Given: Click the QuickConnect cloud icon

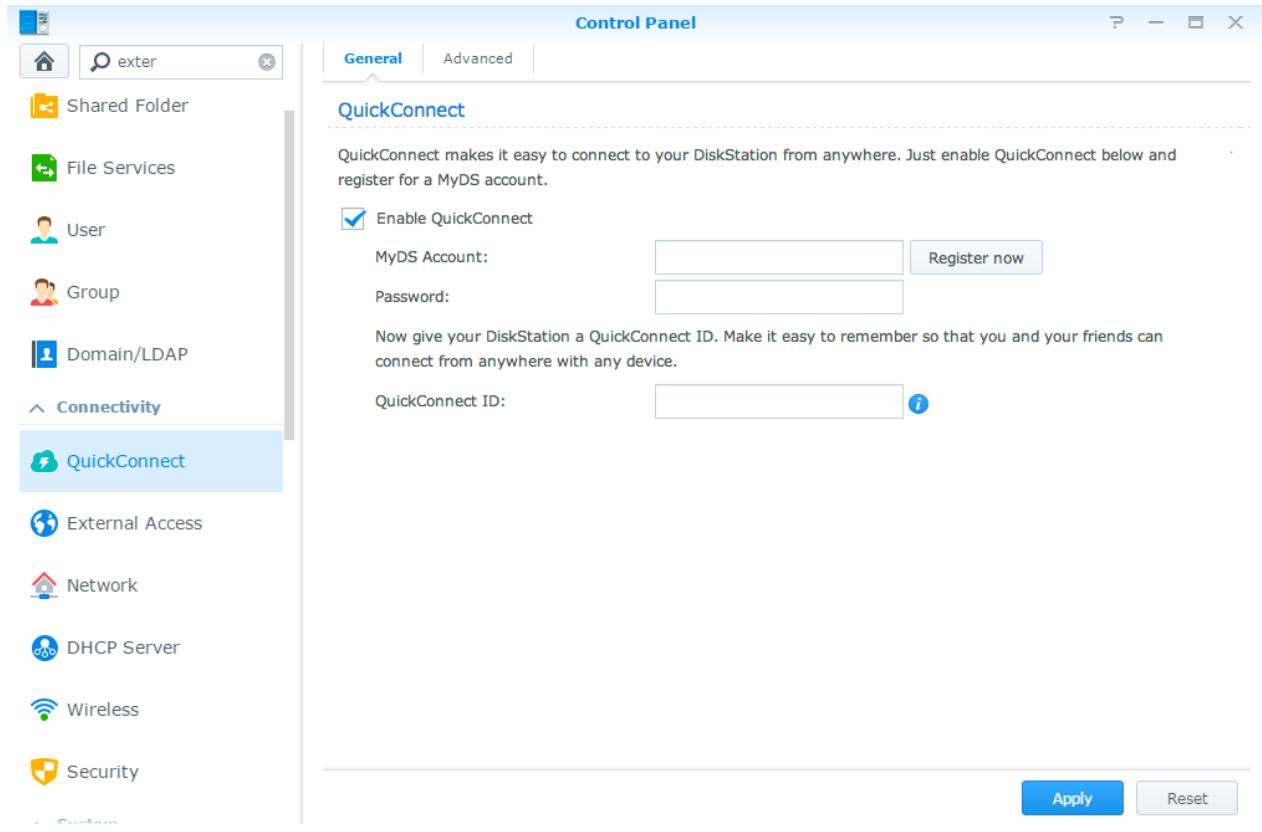Looking at the screenshot, I should coord(45,461).
